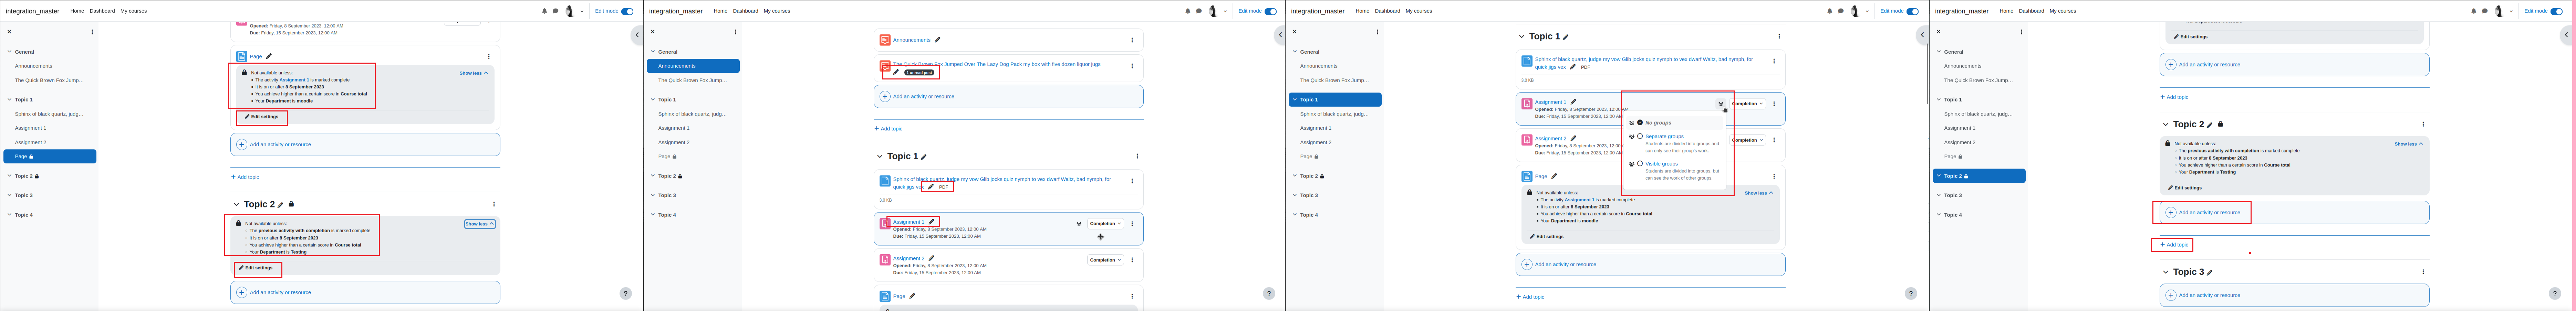Open Topic 3 section kebab in fourth screenshot

tap(2423, 272)
